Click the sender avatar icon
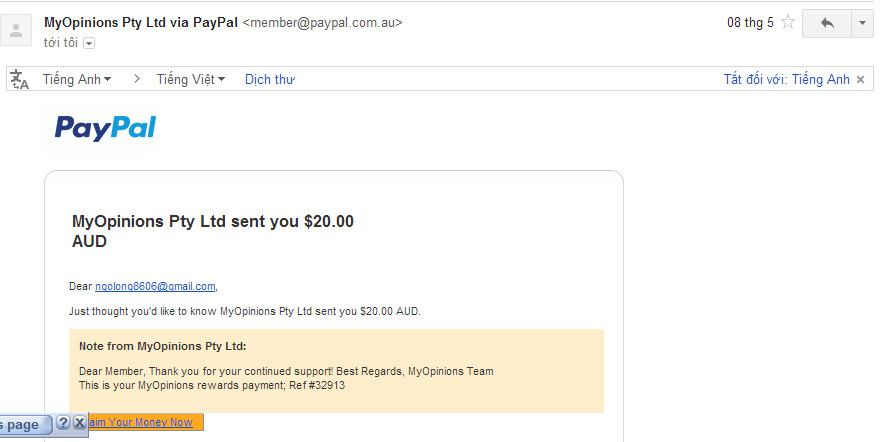 (16, 30)
